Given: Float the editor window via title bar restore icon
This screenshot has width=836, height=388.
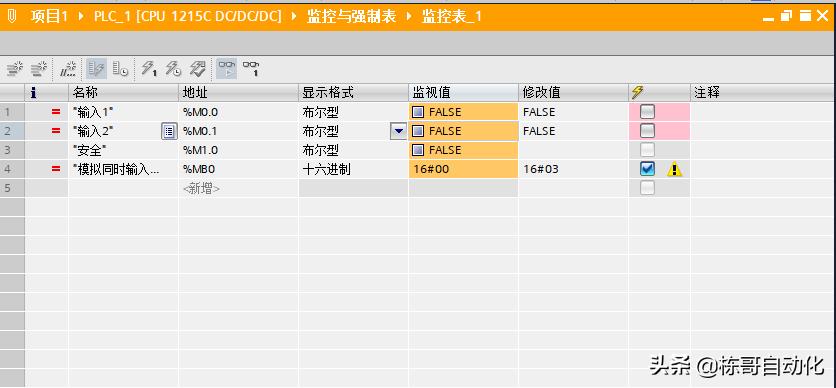Looking at the screenshot, I should coord(787,17).
